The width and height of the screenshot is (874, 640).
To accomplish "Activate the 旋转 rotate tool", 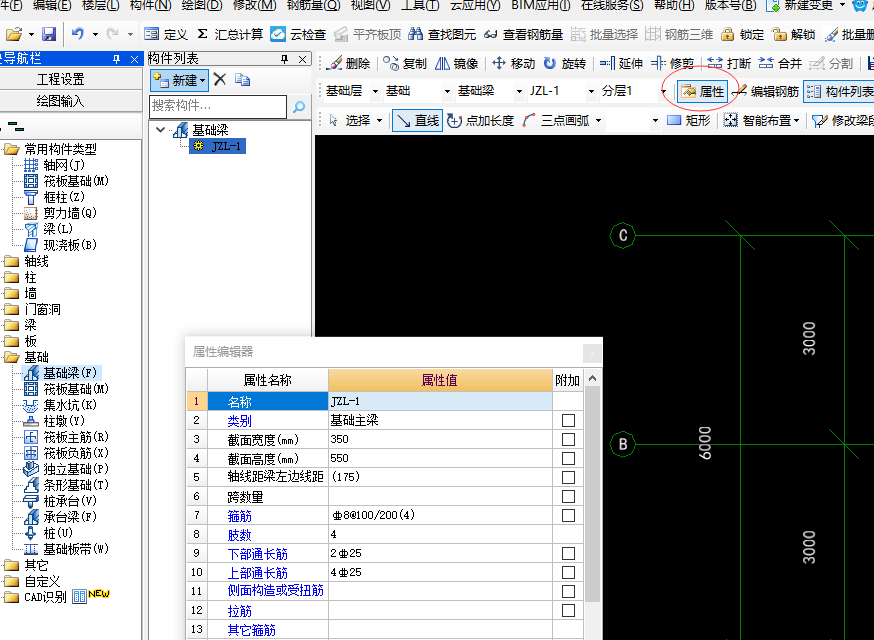I will pyautogui.click(x=564, y=64).
